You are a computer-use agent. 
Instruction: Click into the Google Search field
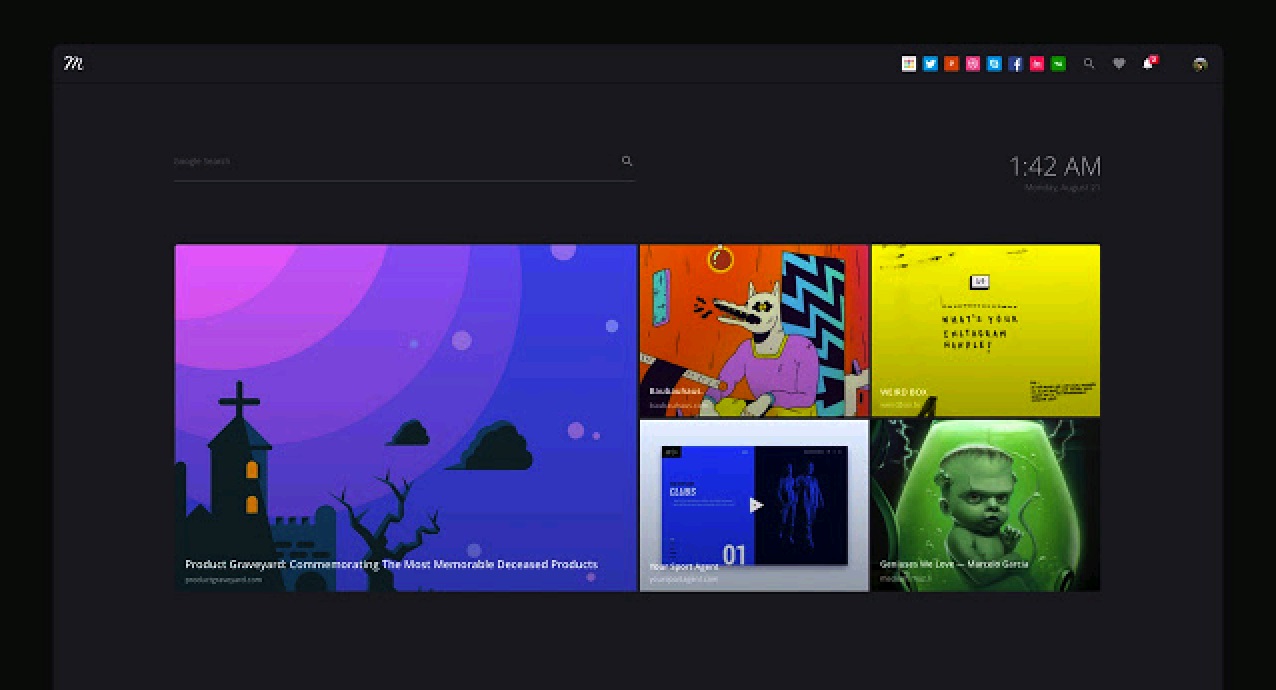point(390,161)
